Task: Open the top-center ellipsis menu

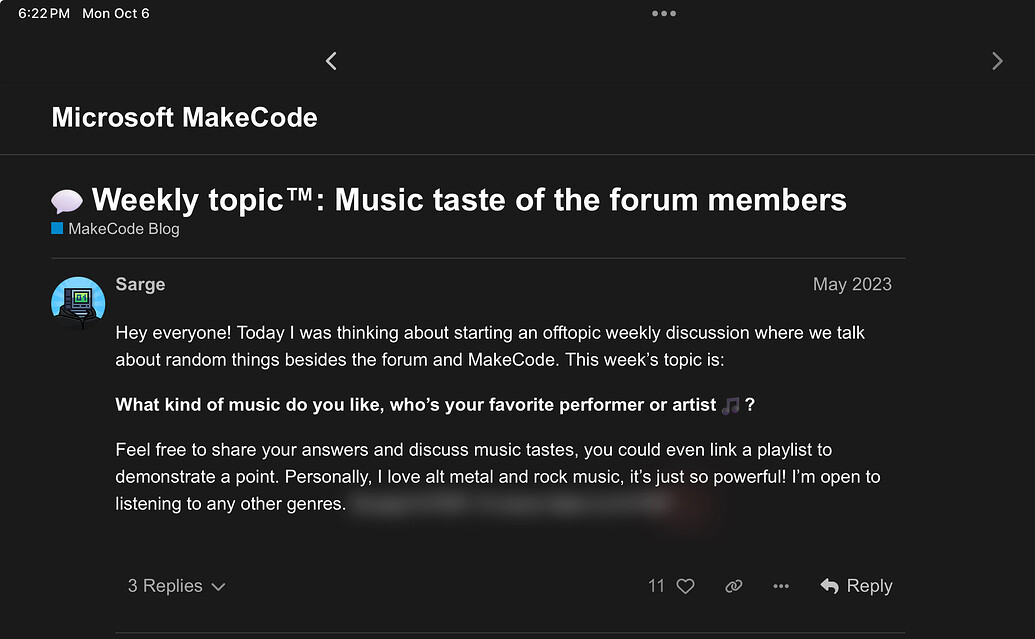Action: pyautogui.click(x=663, y=13)
